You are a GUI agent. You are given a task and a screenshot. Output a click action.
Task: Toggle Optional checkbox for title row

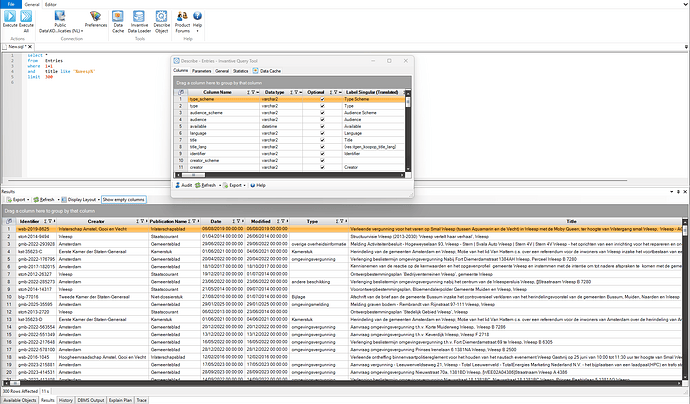(x=322, y=140)
